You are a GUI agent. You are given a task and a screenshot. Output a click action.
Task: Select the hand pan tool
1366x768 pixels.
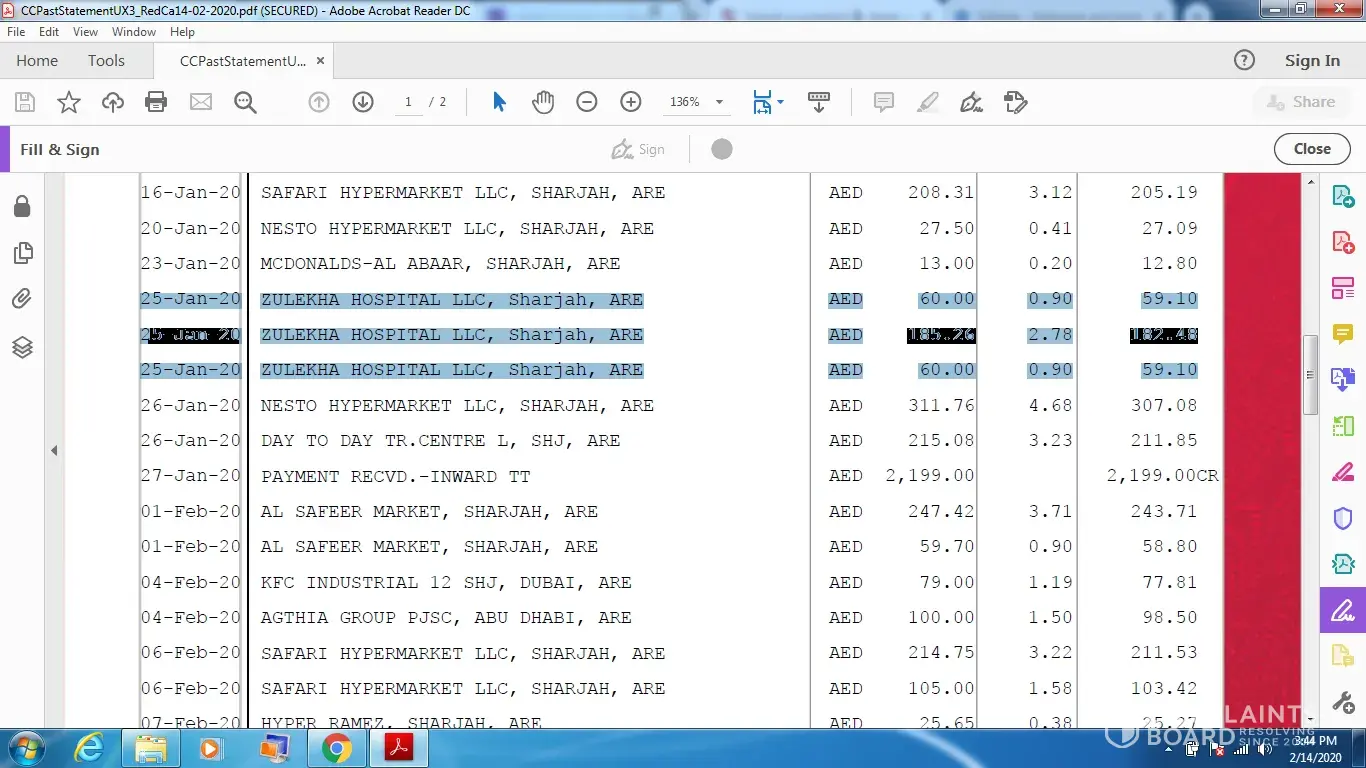(x=543, y=102)
